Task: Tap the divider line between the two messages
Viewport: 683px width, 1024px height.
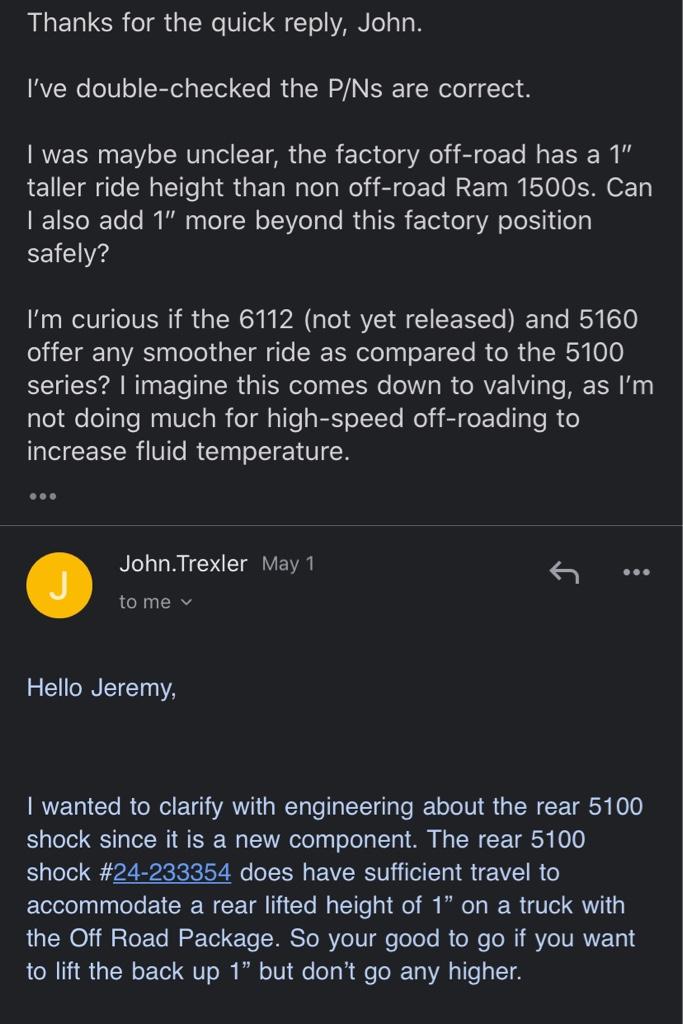Action: click(x=342, y=525)
